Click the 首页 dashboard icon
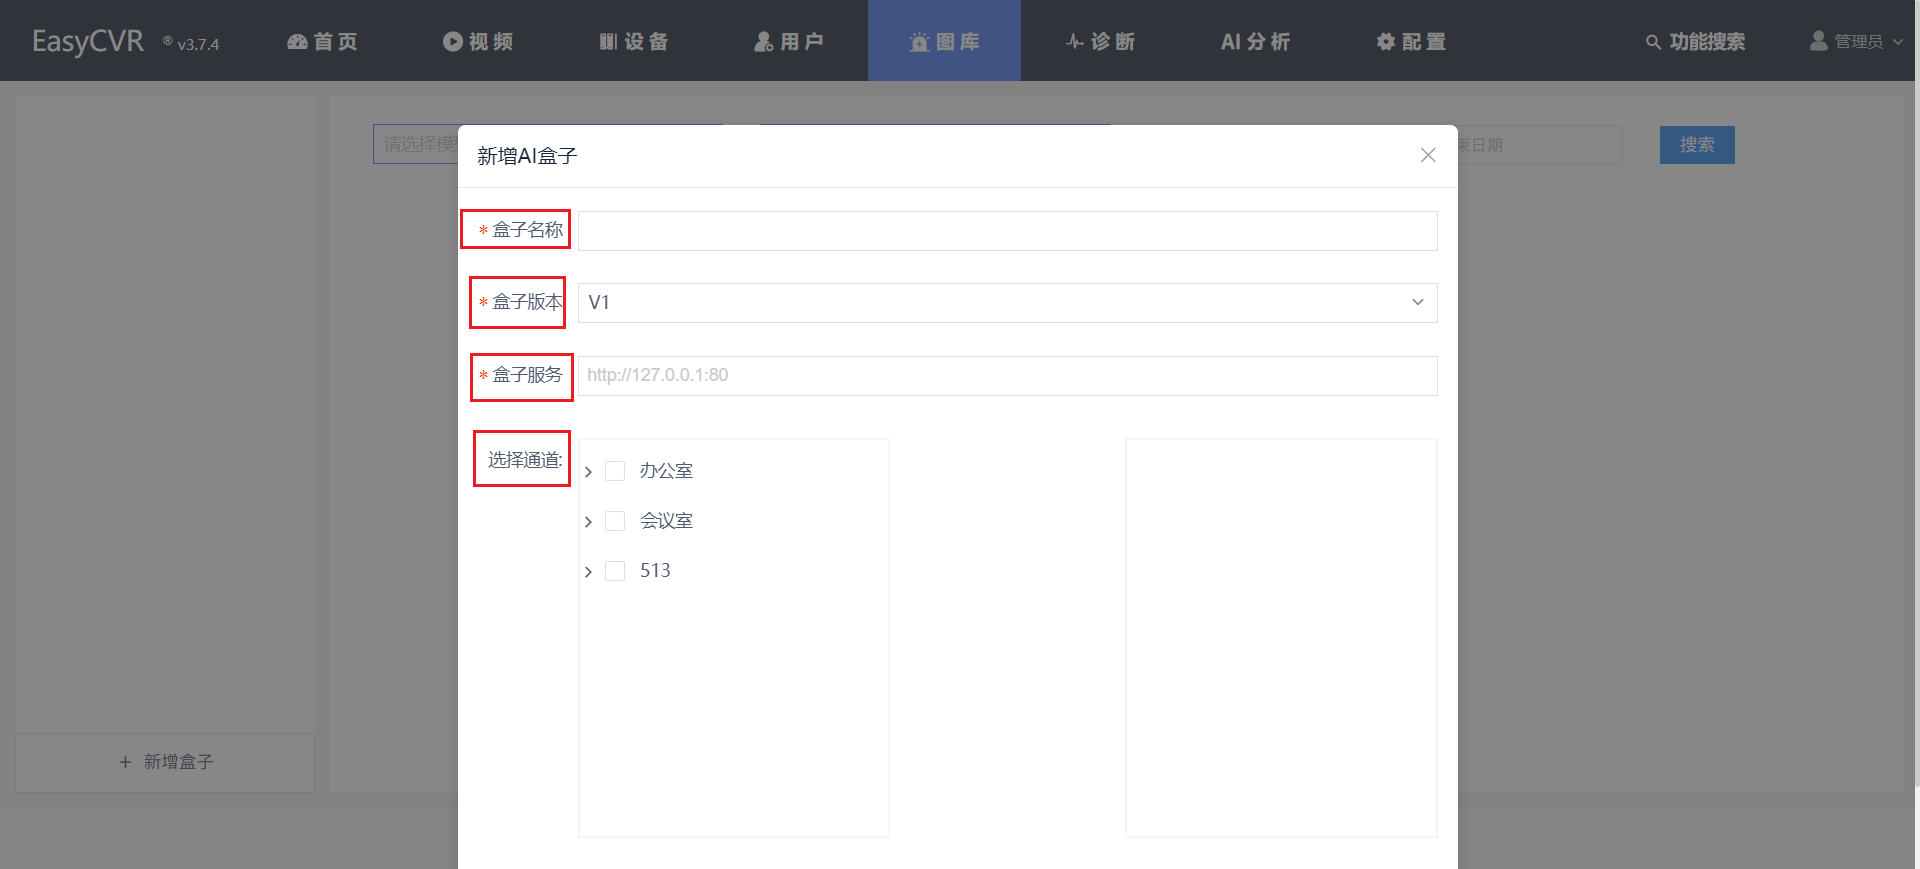The width and height of the screenshot is (1920, 869). point(297,42)
